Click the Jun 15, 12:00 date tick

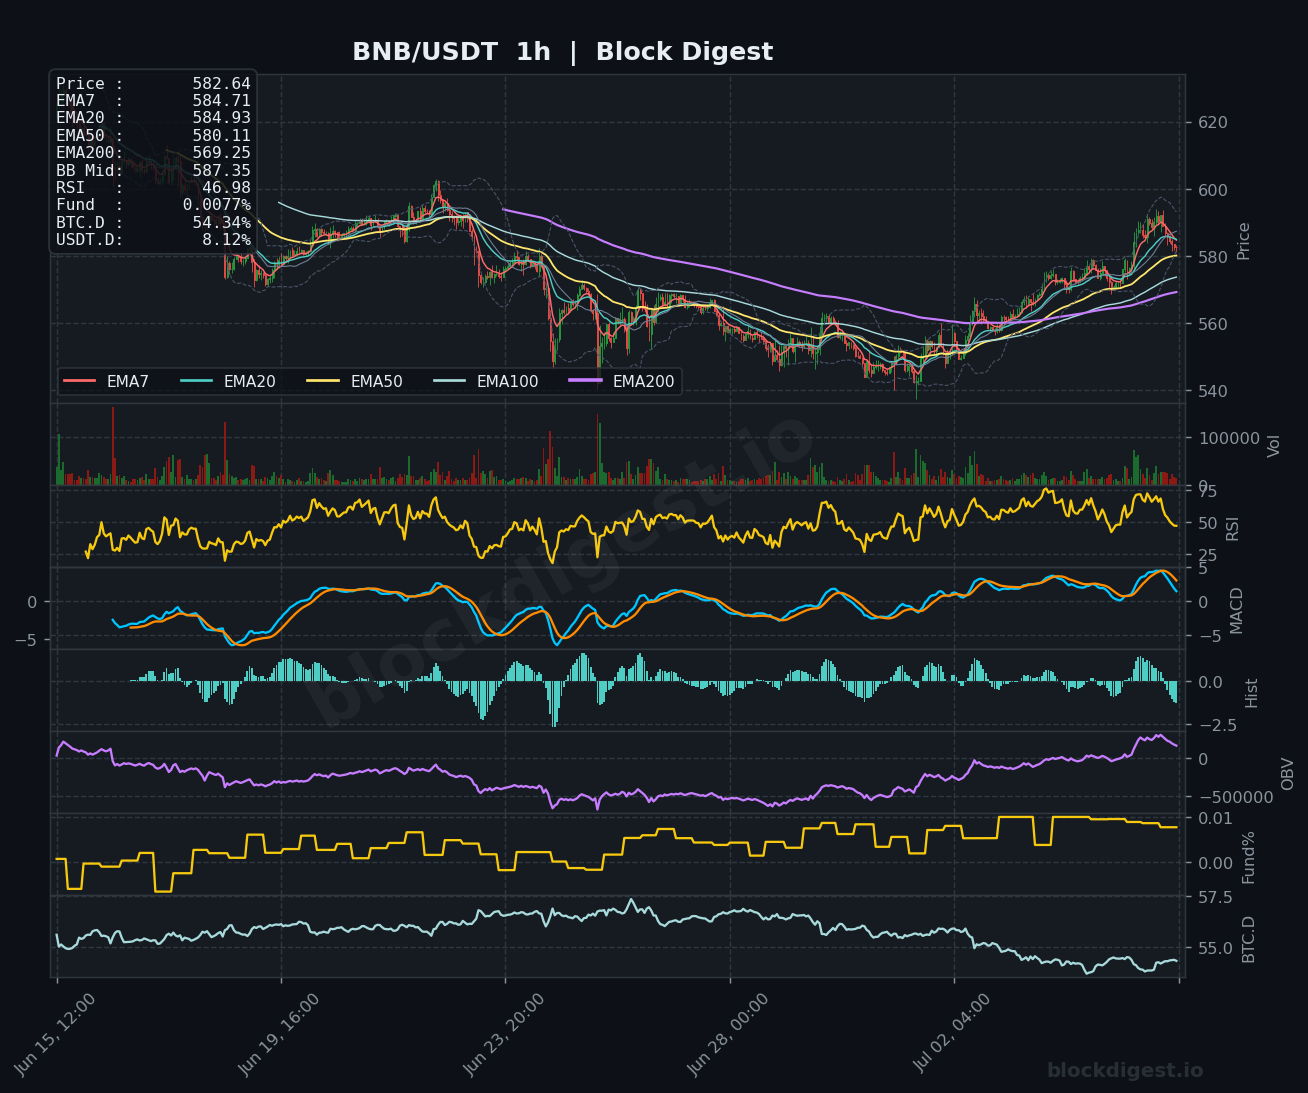click(56, 1034)
